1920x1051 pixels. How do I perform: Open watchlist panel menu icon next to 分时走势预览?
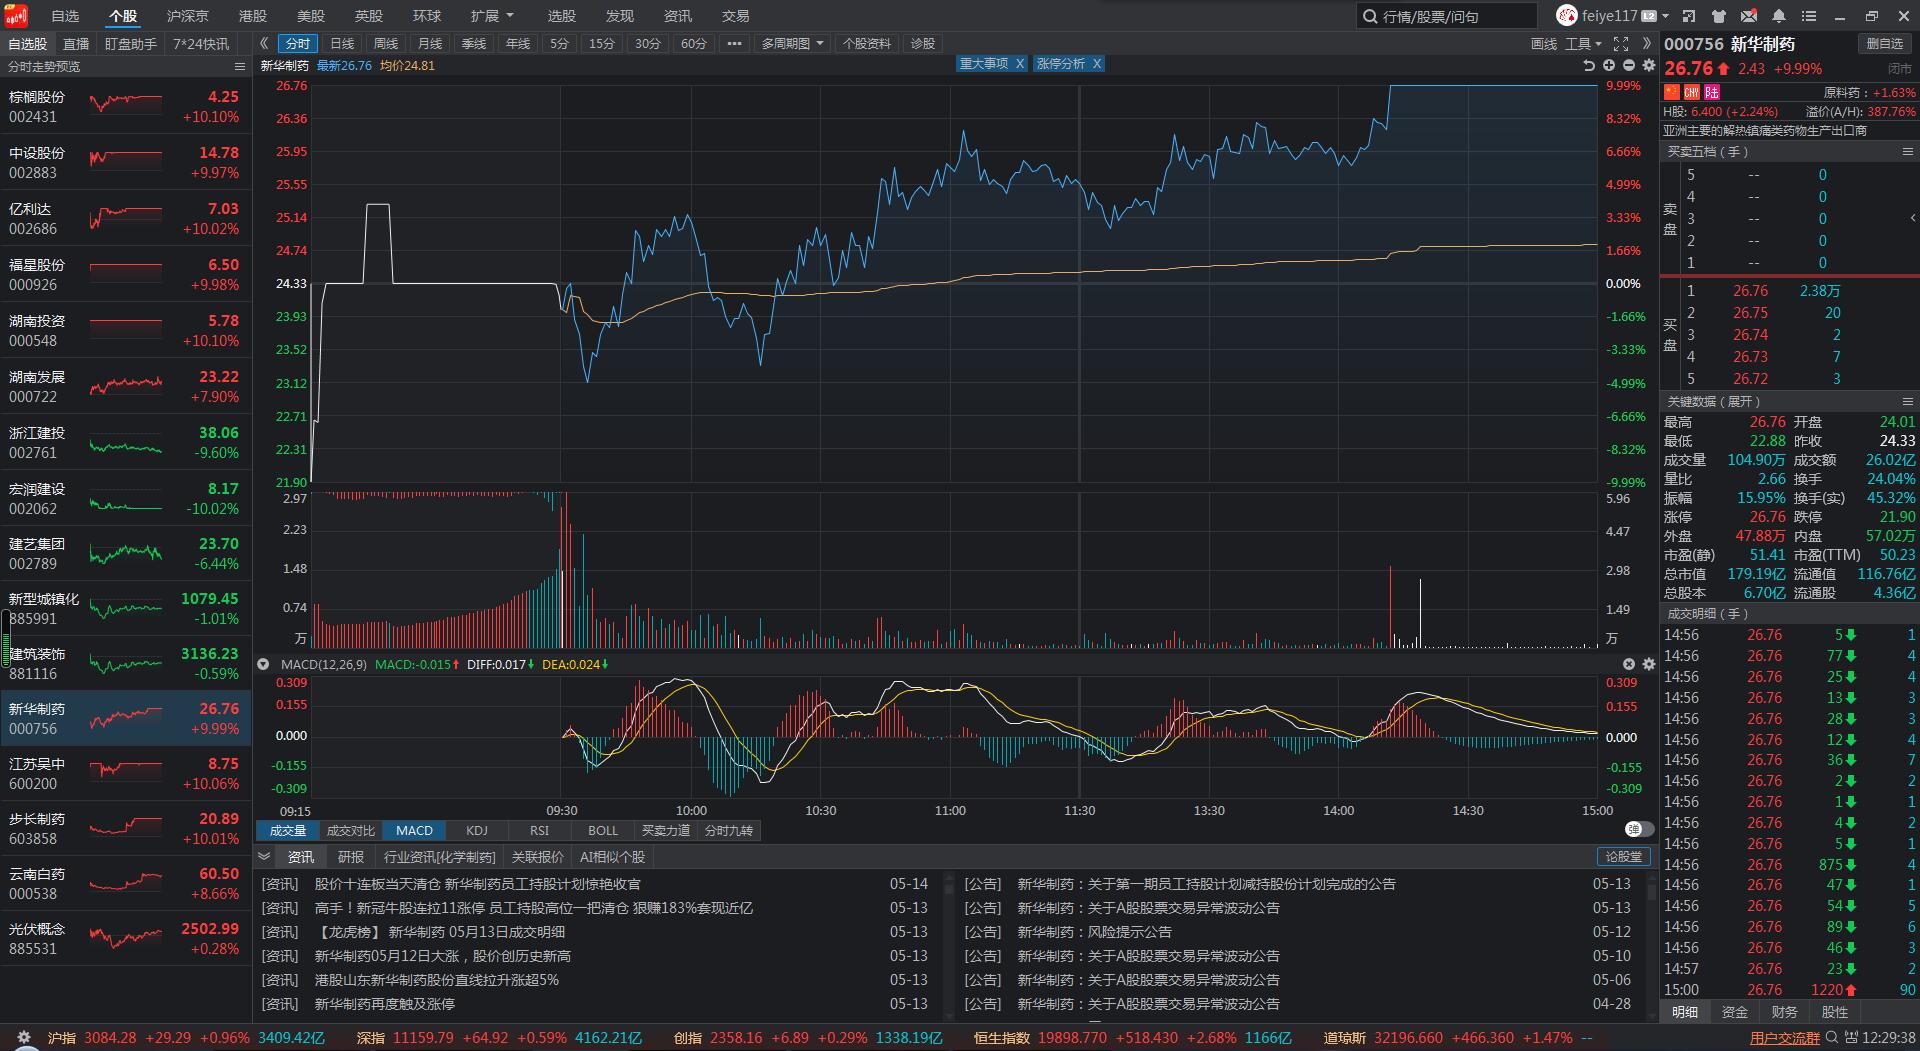tap(240, 66)
